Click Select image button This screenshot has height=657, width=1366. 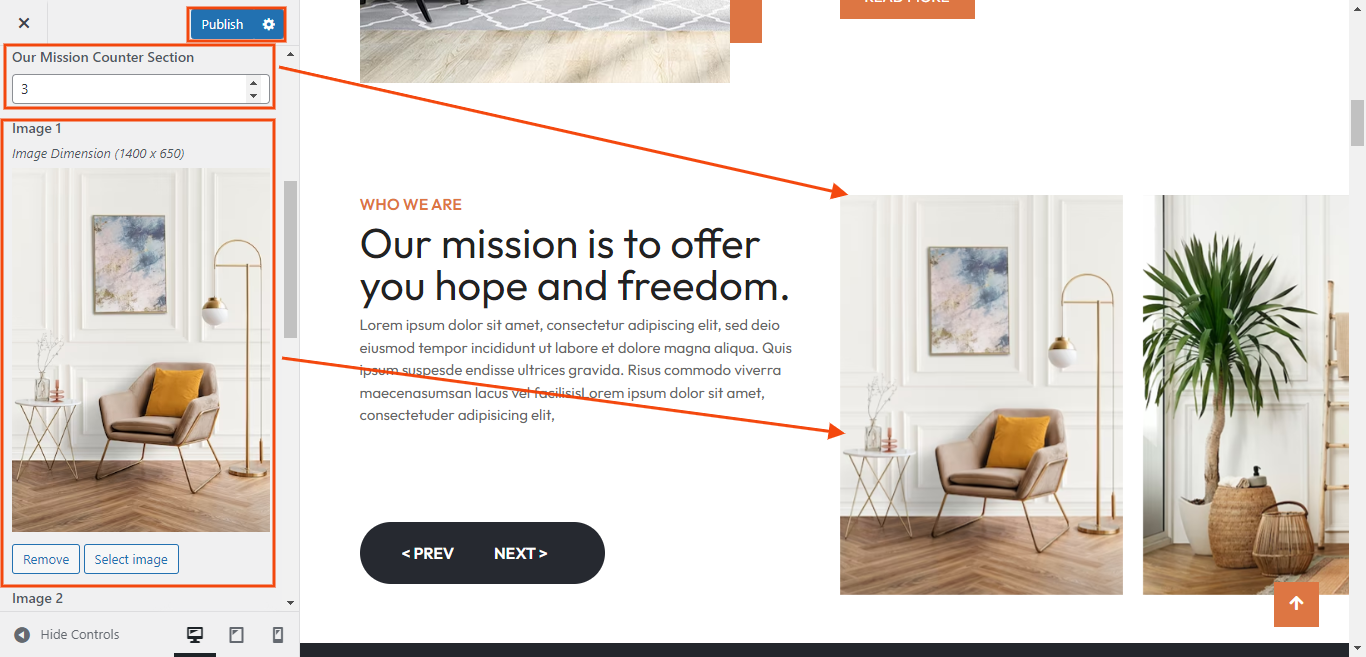[131, 559]
